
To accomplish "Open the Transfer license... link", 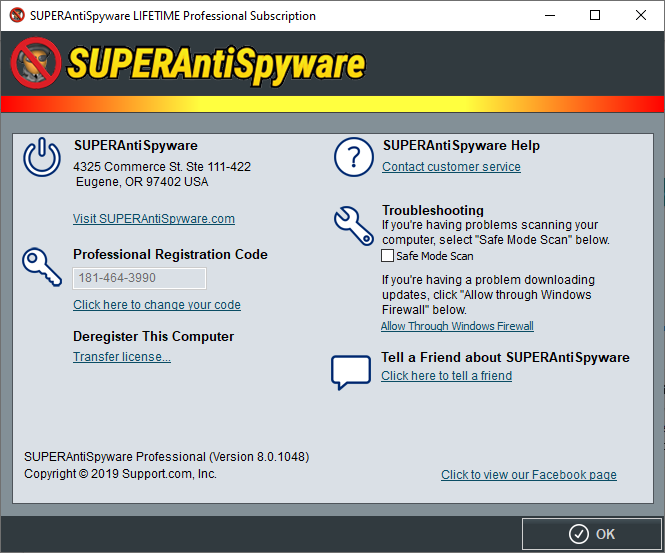I will point(122,357).
